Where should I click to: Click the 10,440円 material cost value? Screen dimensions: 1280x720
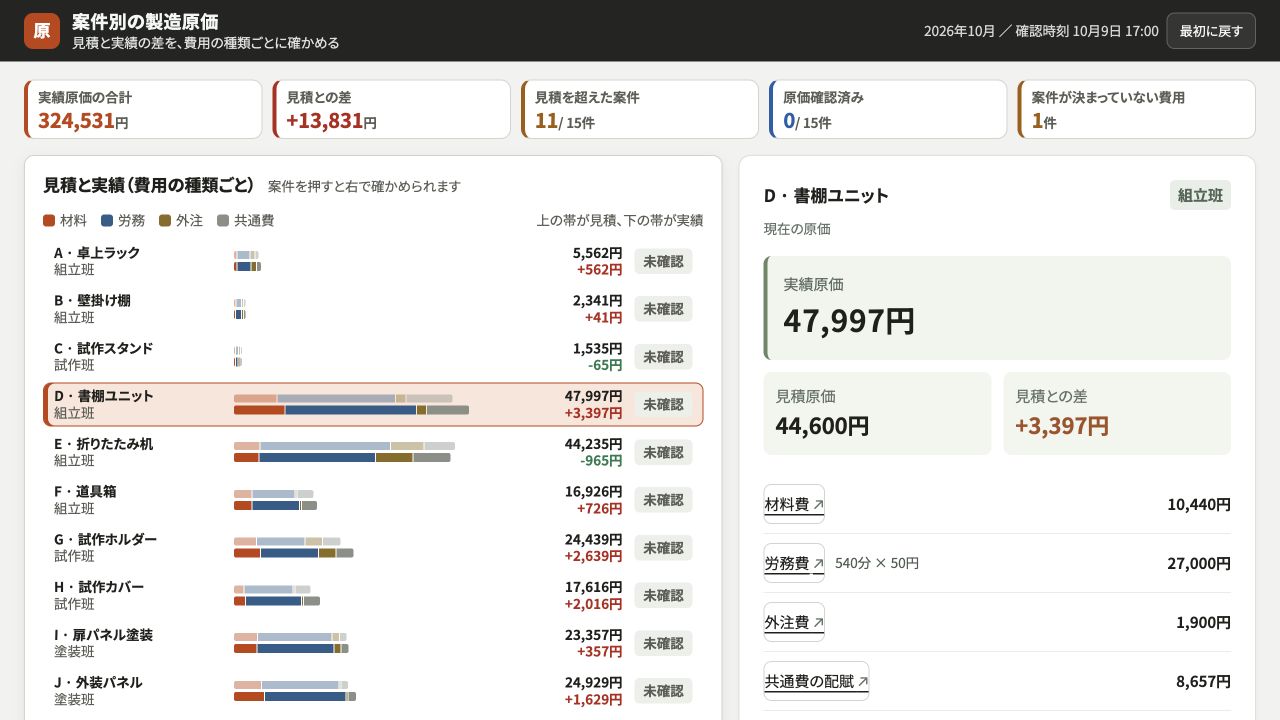[x=1199, y=504]
